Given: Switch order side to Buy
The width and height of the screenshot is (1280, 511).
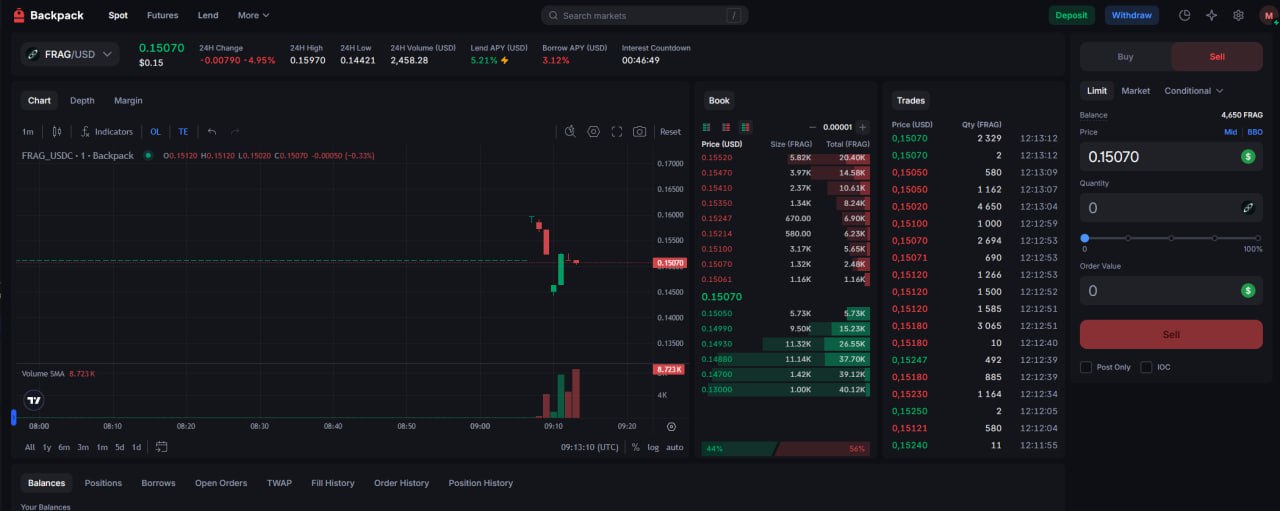Looking at the screenshot, I should pyautogui.click(x=1125, y=57).
